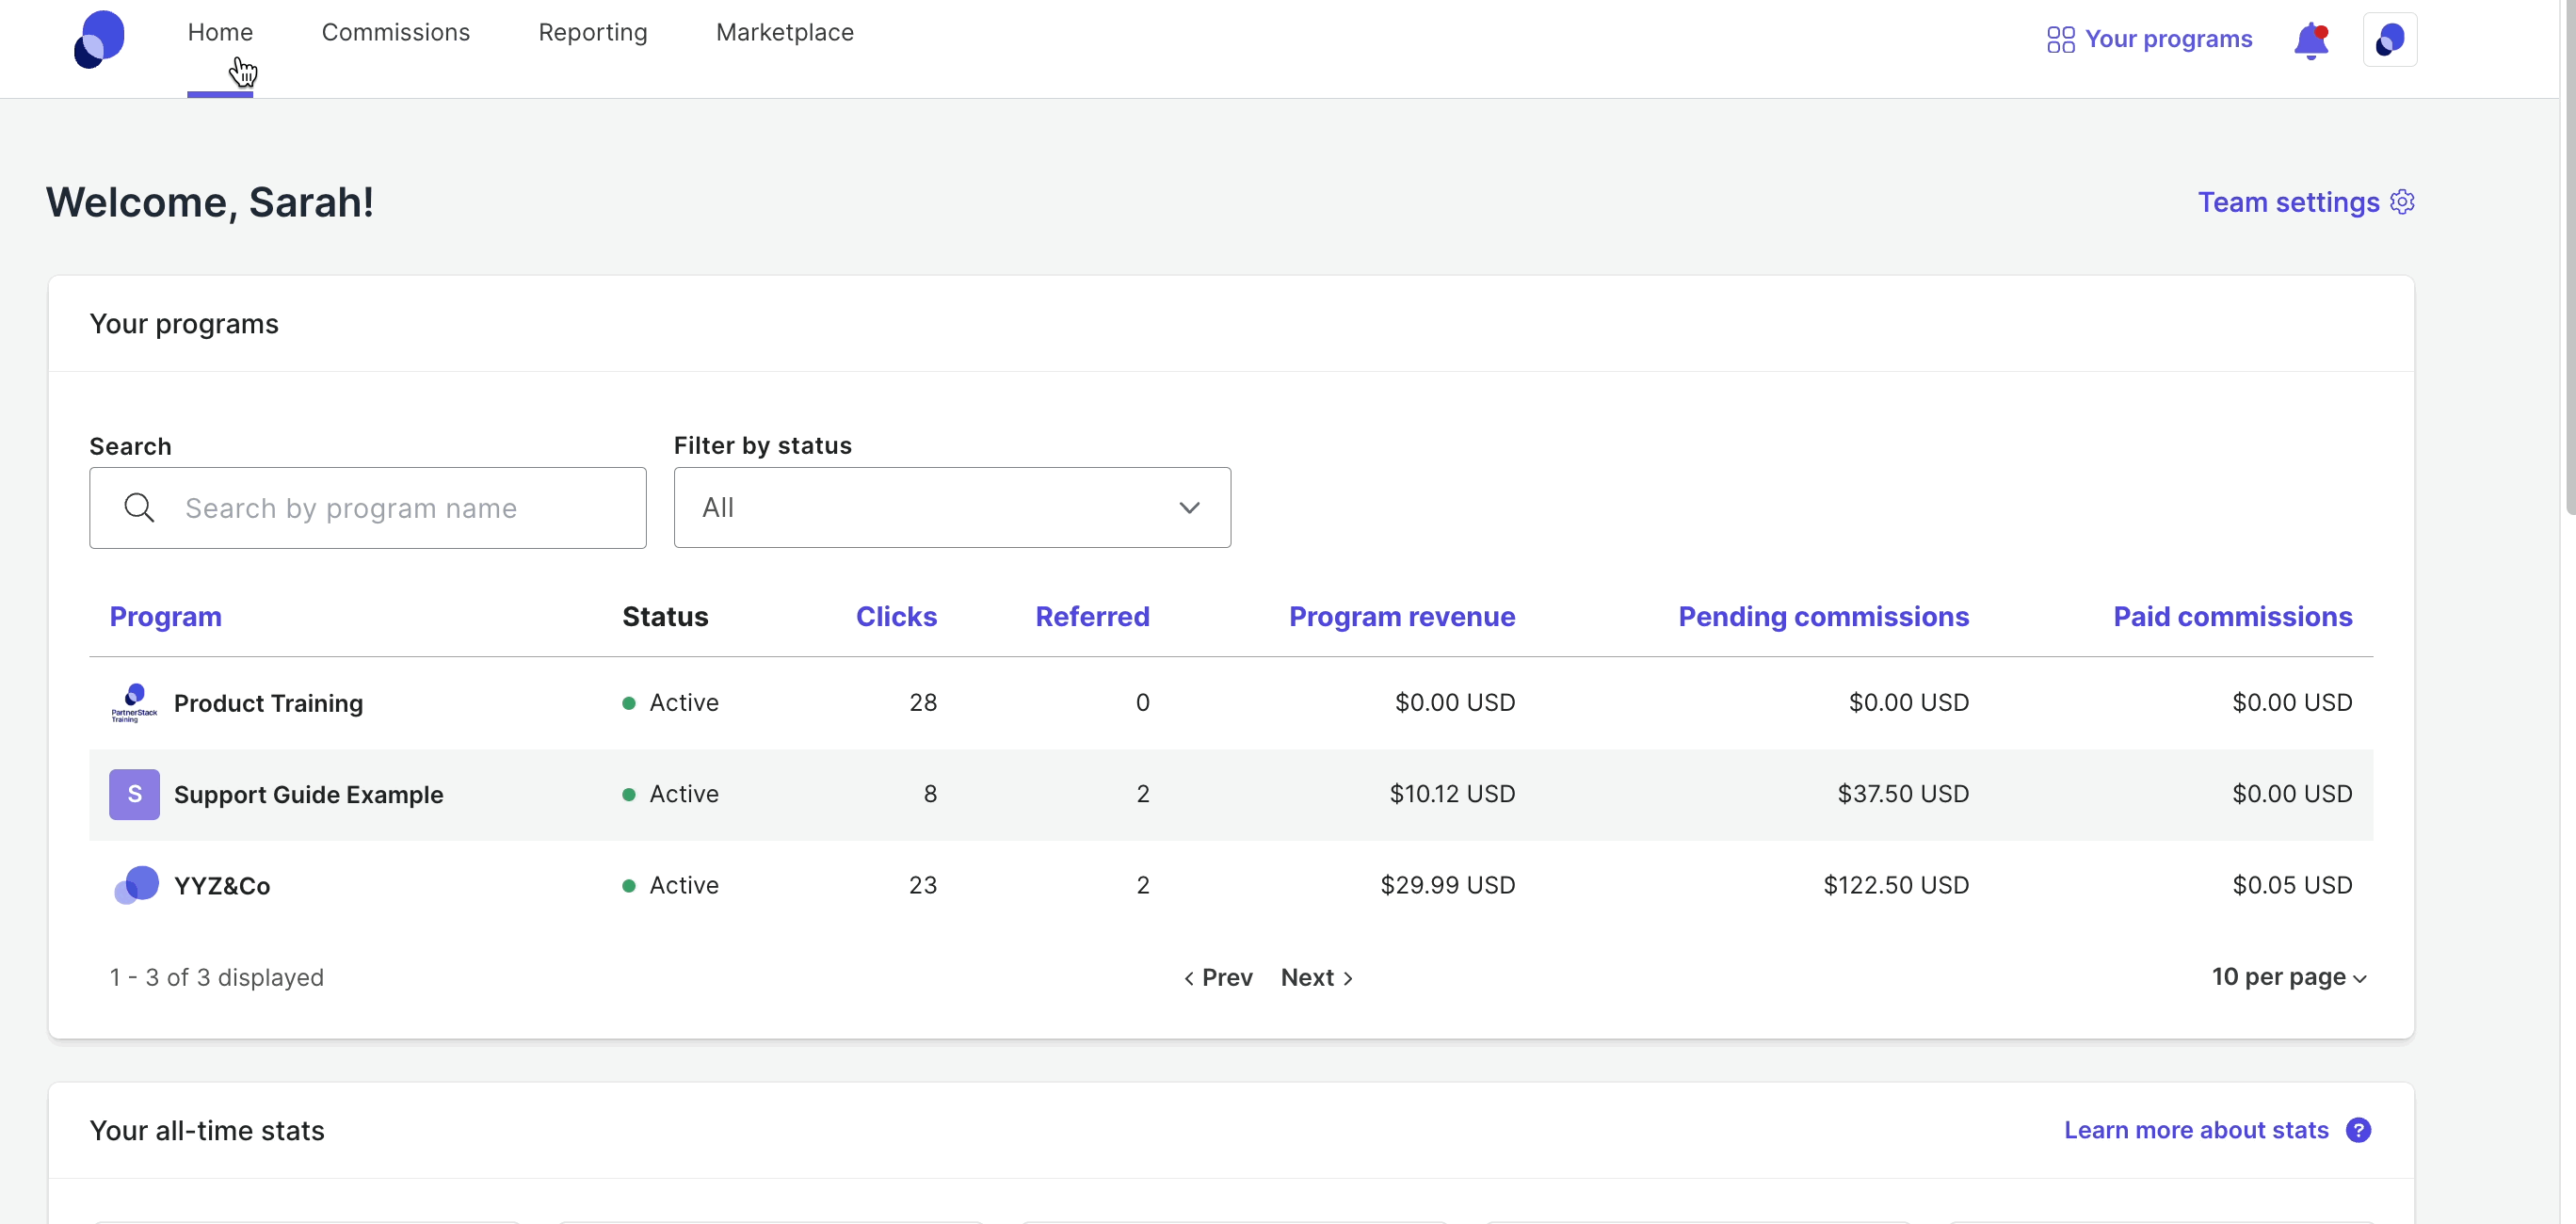Click the $37.50 USD pending commission value
2576x1224 pixels.
pyautogui.click(x=1903, y=794)
